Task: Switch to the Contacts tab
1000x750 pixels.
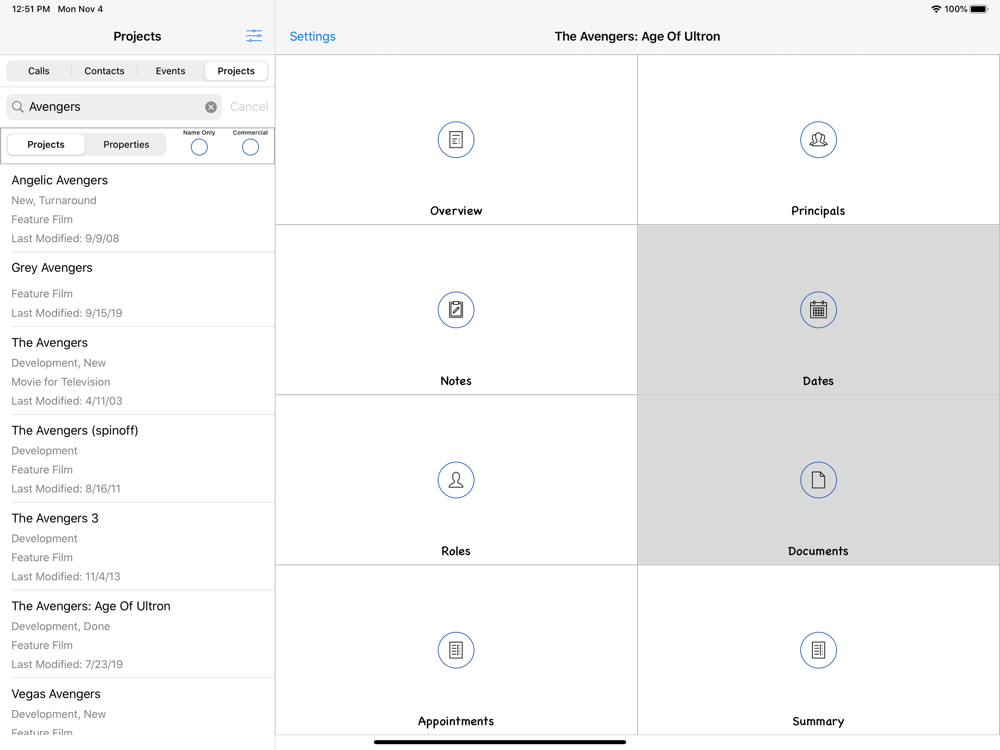Action: point(104,71)
